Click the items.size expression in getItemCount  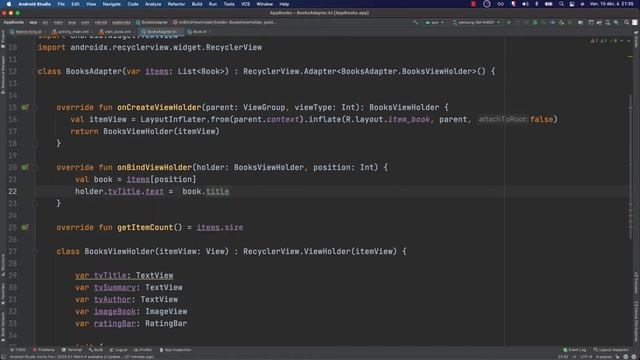[x=220, y=227]
